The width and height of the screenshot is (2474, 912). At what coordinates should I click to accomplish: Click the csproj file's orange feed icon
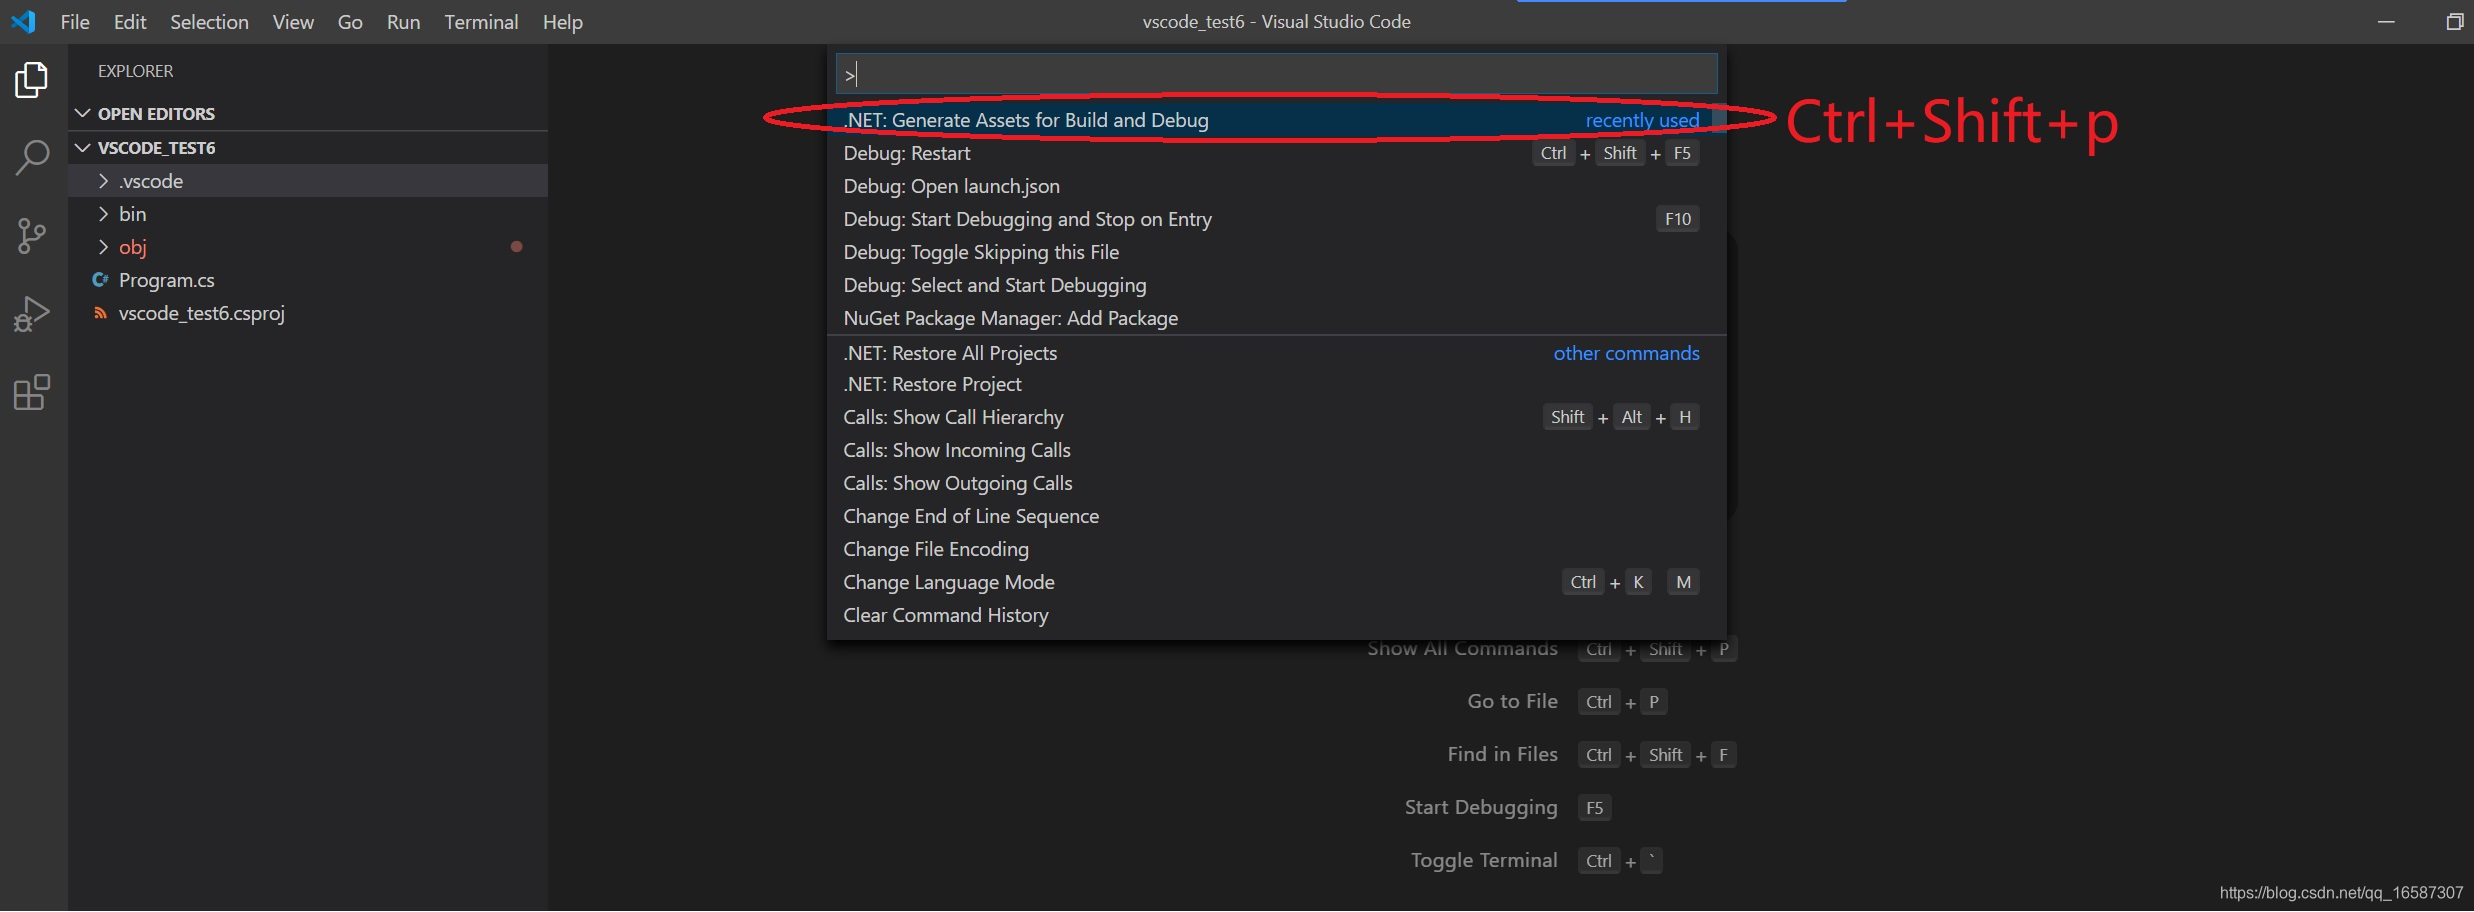100,313
